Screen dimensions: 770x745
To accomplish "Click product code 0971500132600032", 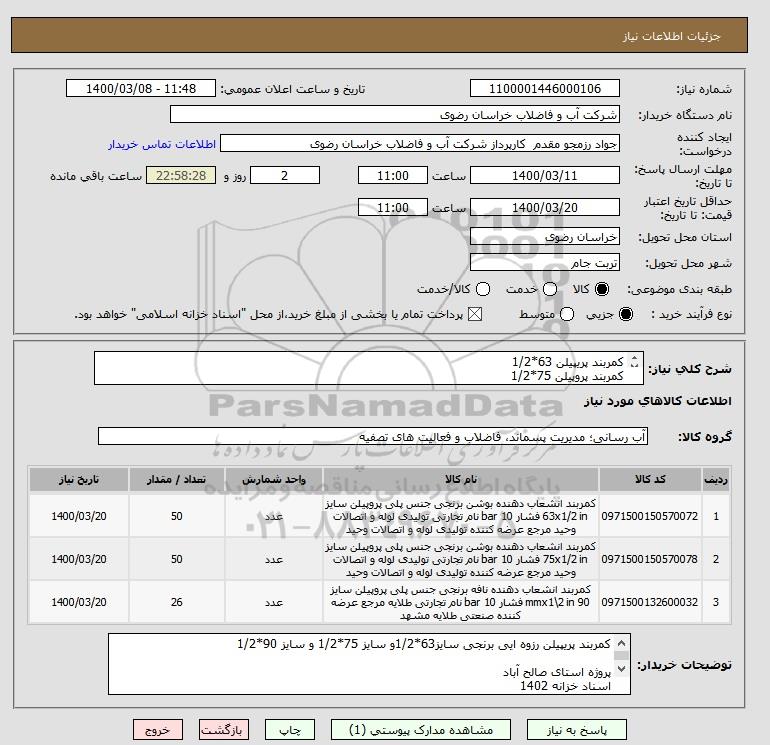I will [x=650, y=602].
